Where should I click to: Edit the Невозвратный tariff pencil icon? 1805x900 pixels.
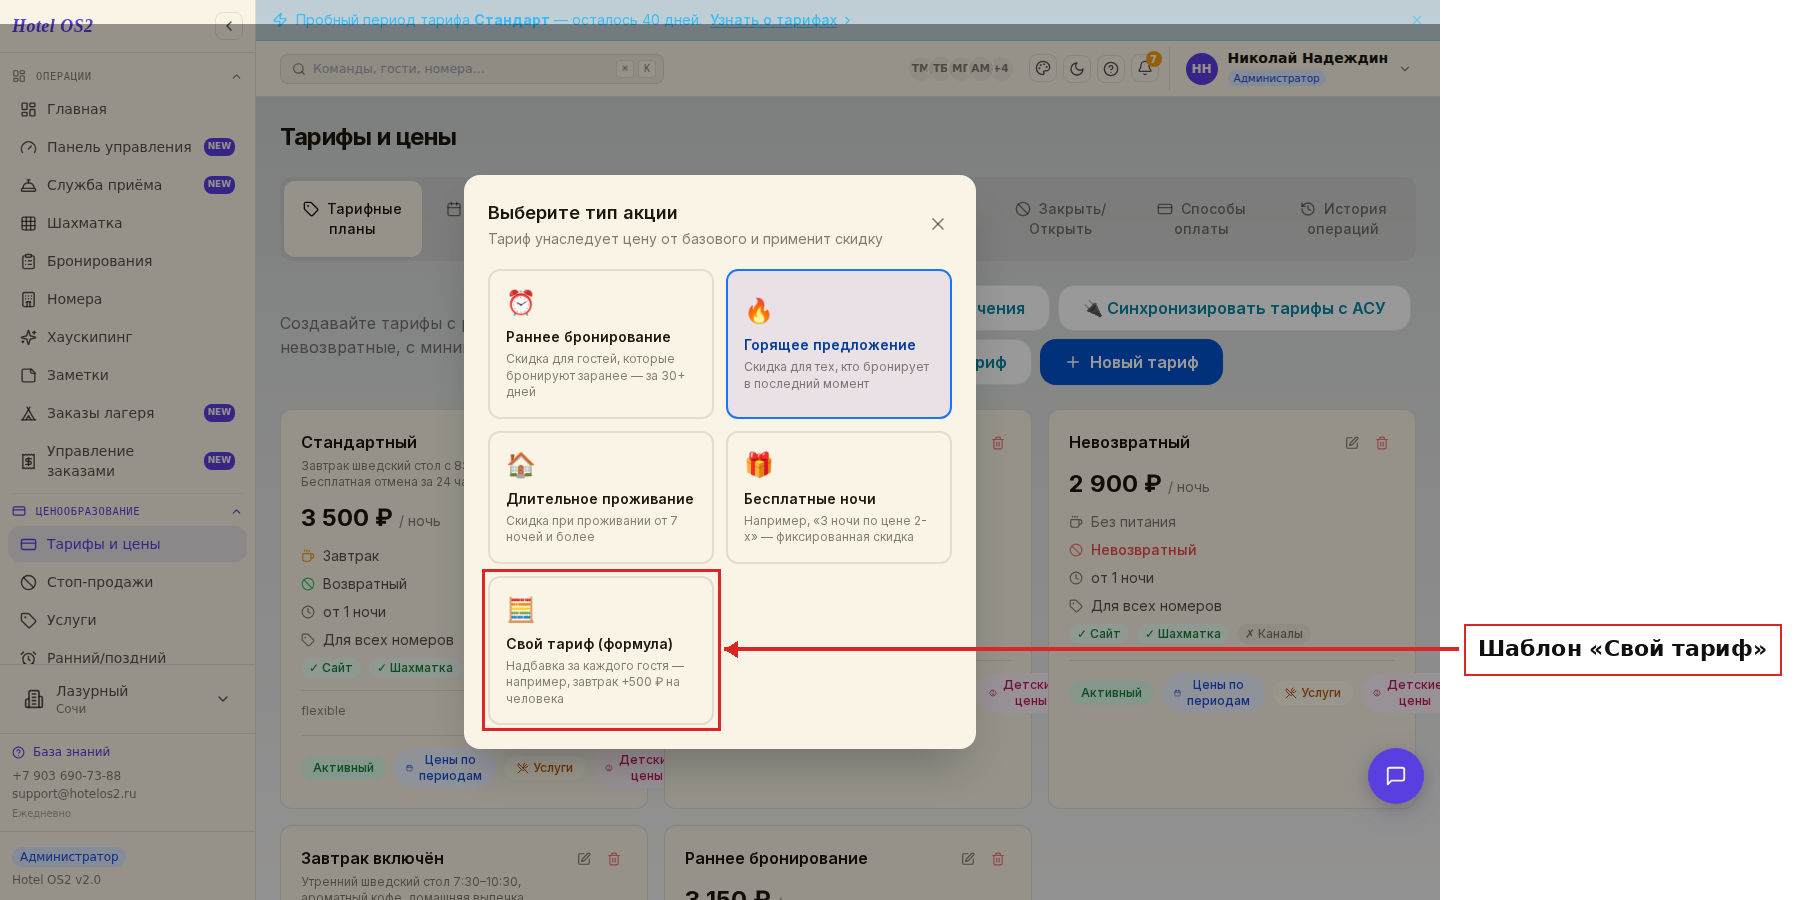[x=1352, y=443]
